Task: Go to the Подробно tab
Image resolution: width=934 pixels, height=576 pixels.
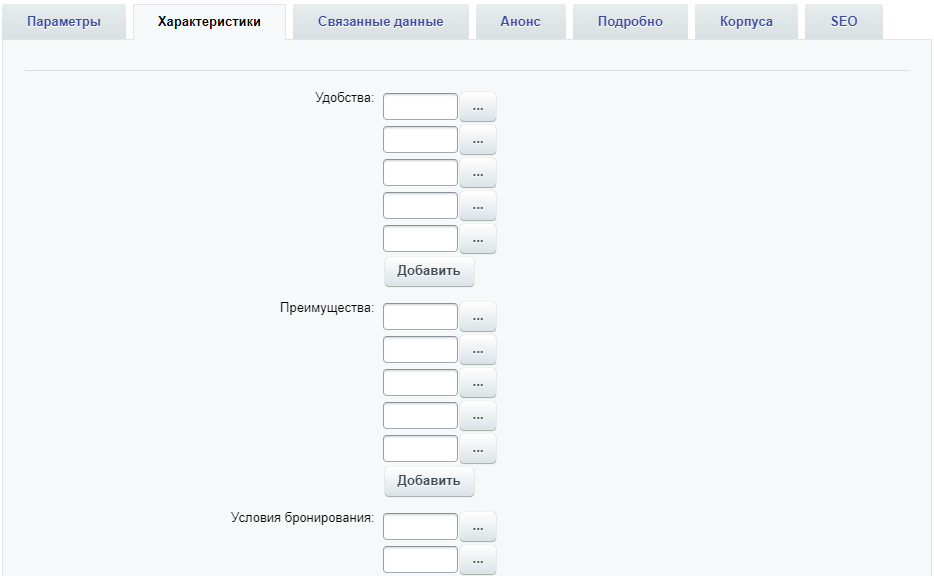Action: coord(630,22)
